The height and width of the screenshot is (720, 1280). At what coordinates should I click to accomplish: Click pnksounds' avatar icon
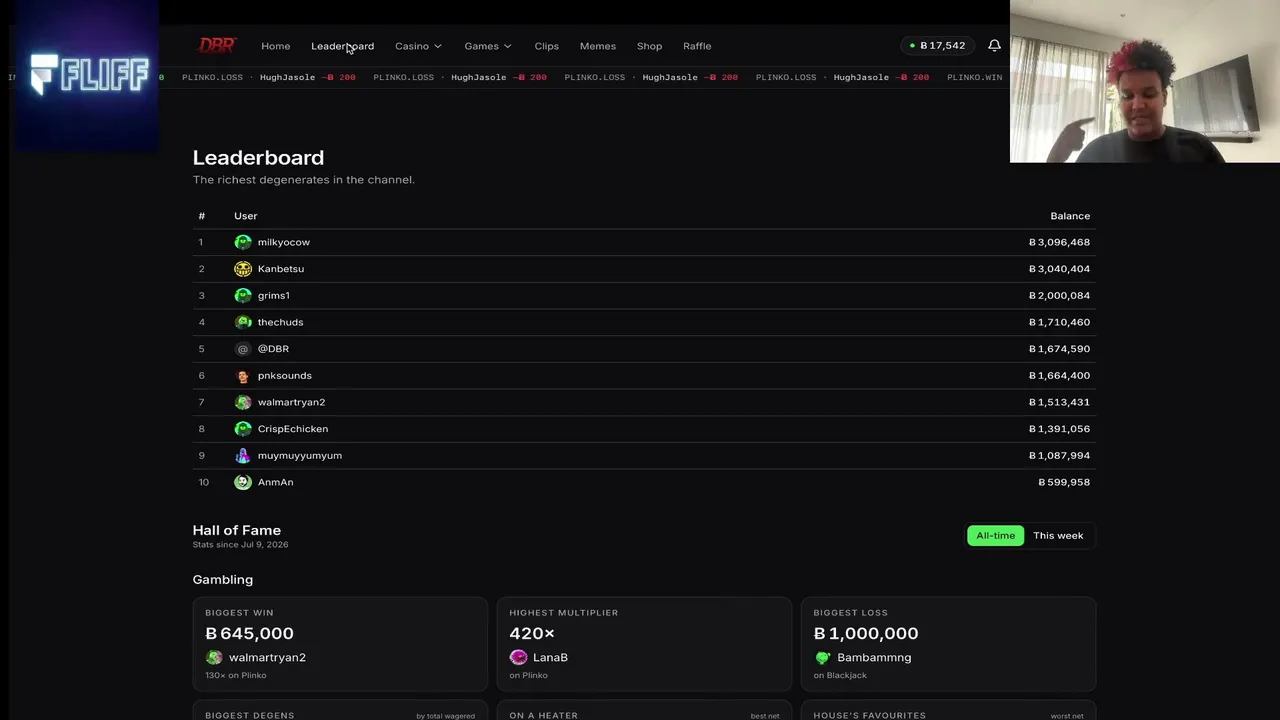pyautogui.click(x=243, y=375)
